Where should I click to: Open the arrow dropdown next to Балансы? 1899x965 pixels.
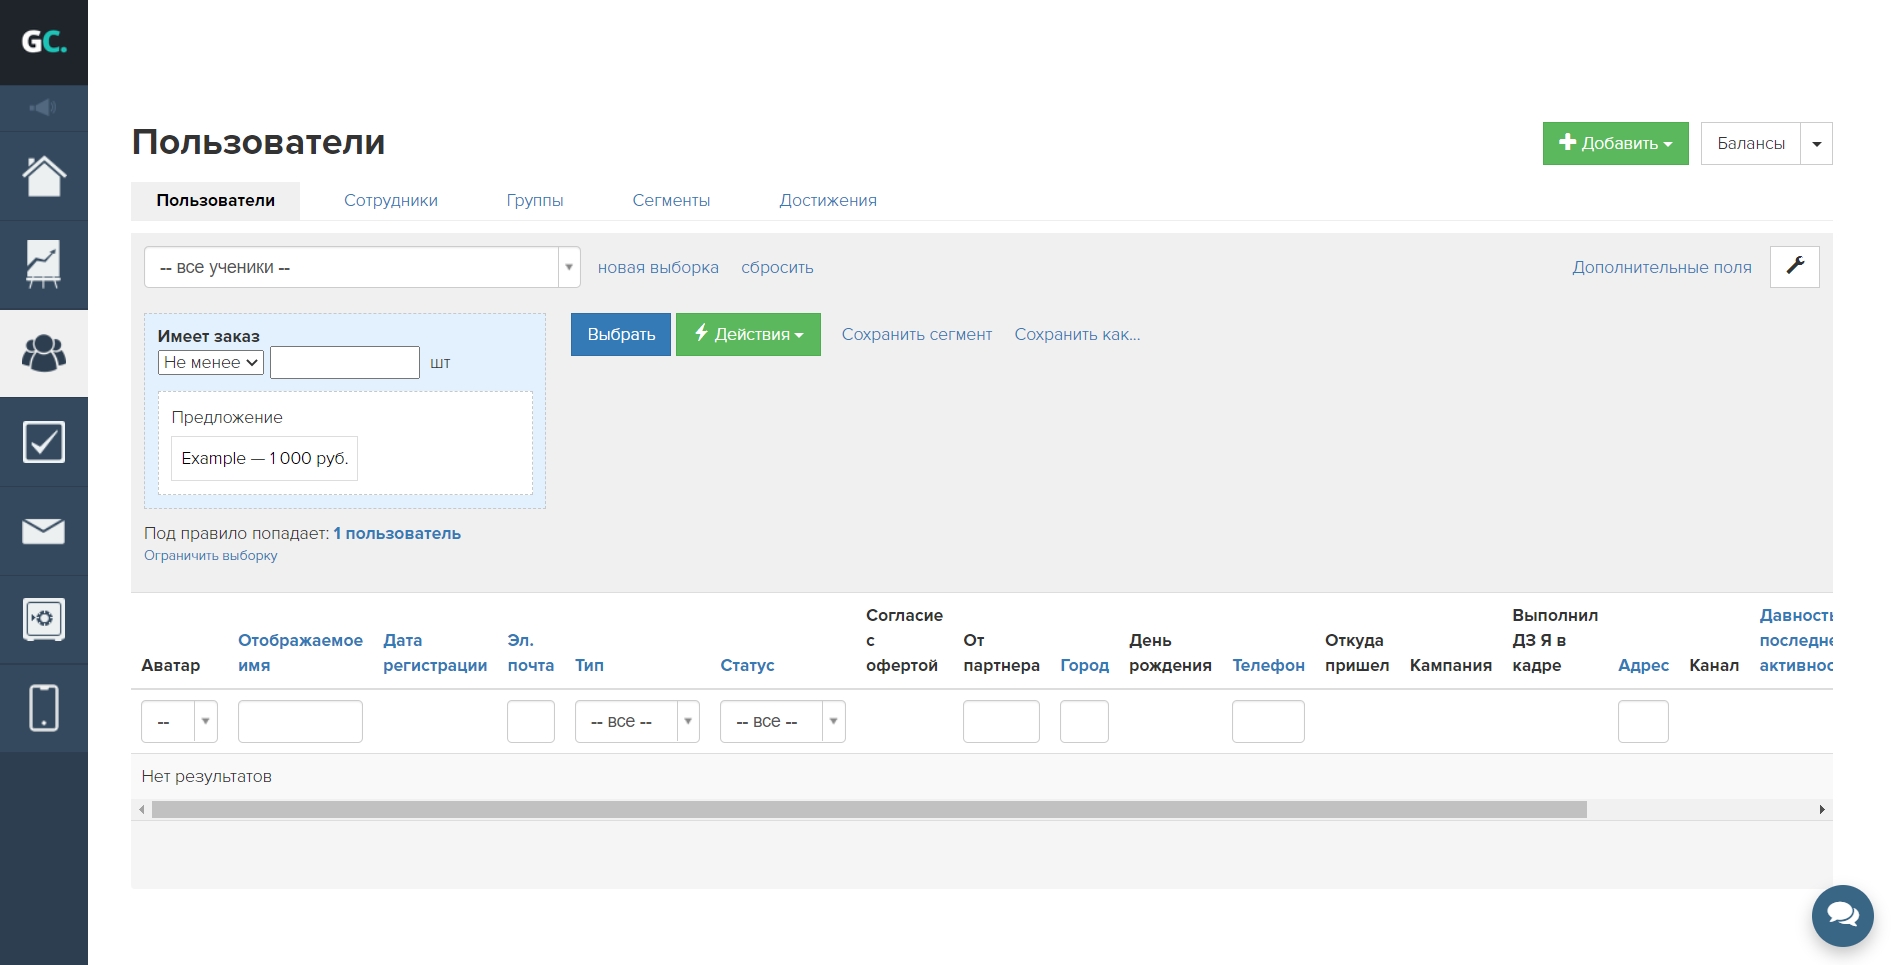click(x=1816, y=144)
